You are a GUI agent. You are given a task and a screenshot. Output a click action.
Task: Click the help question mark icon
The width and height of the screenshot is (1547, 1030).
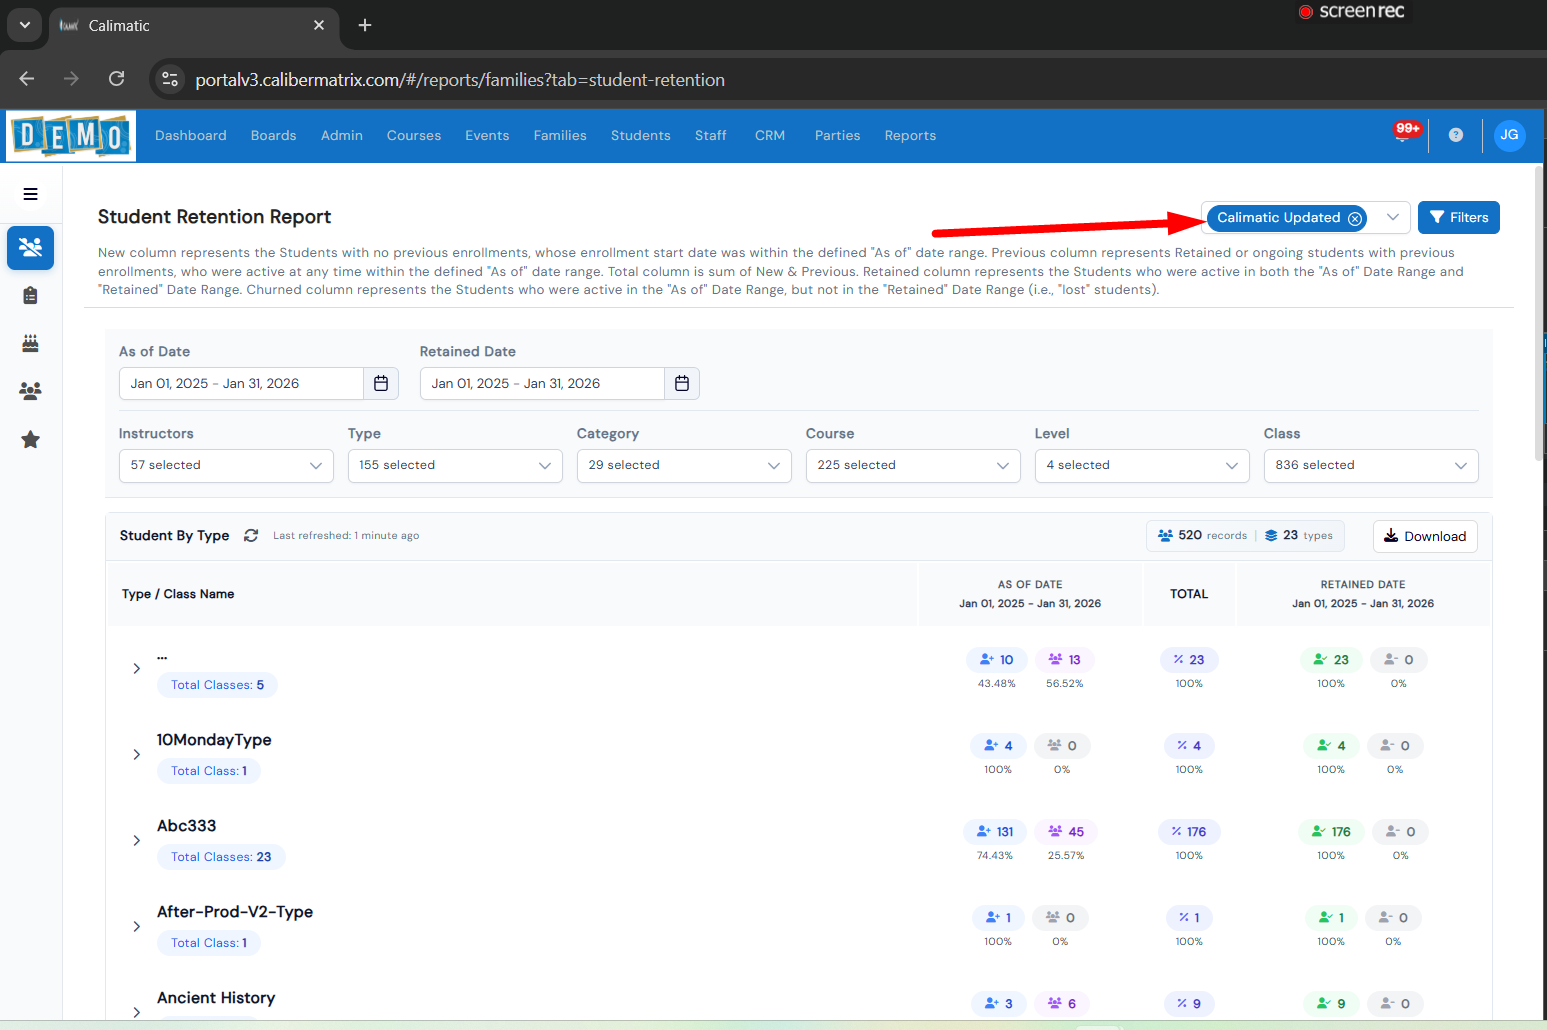tap(1456, 135)
